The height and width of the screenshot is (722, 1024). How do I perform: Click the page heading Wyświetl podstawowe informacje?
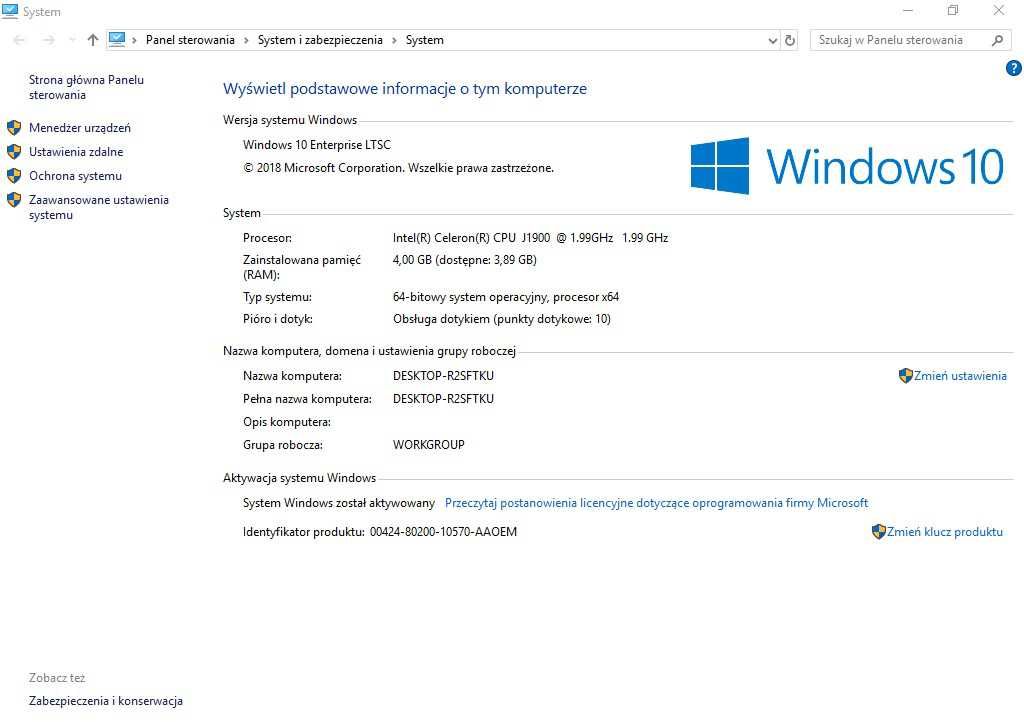[405, 89]
